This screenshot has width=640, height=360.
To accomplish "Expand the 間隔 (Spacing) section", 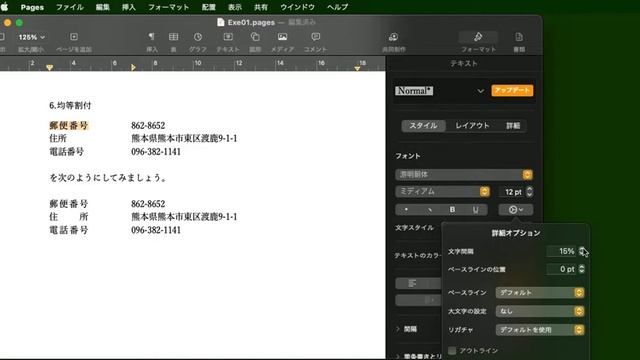I will pyautogui.click(x=398, y=329).
